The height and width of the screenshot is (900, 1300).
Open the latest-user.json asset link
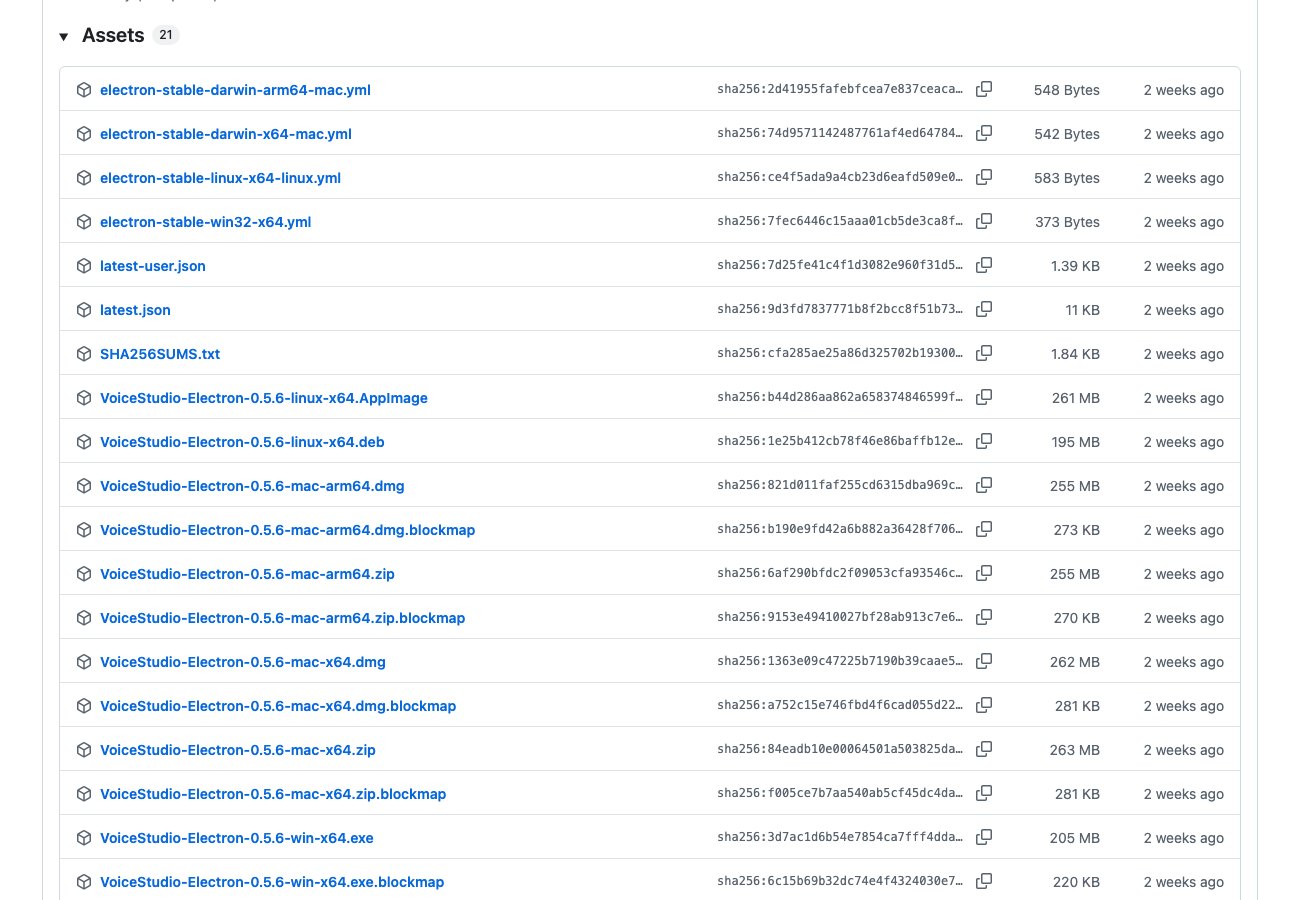pos(153,266)
